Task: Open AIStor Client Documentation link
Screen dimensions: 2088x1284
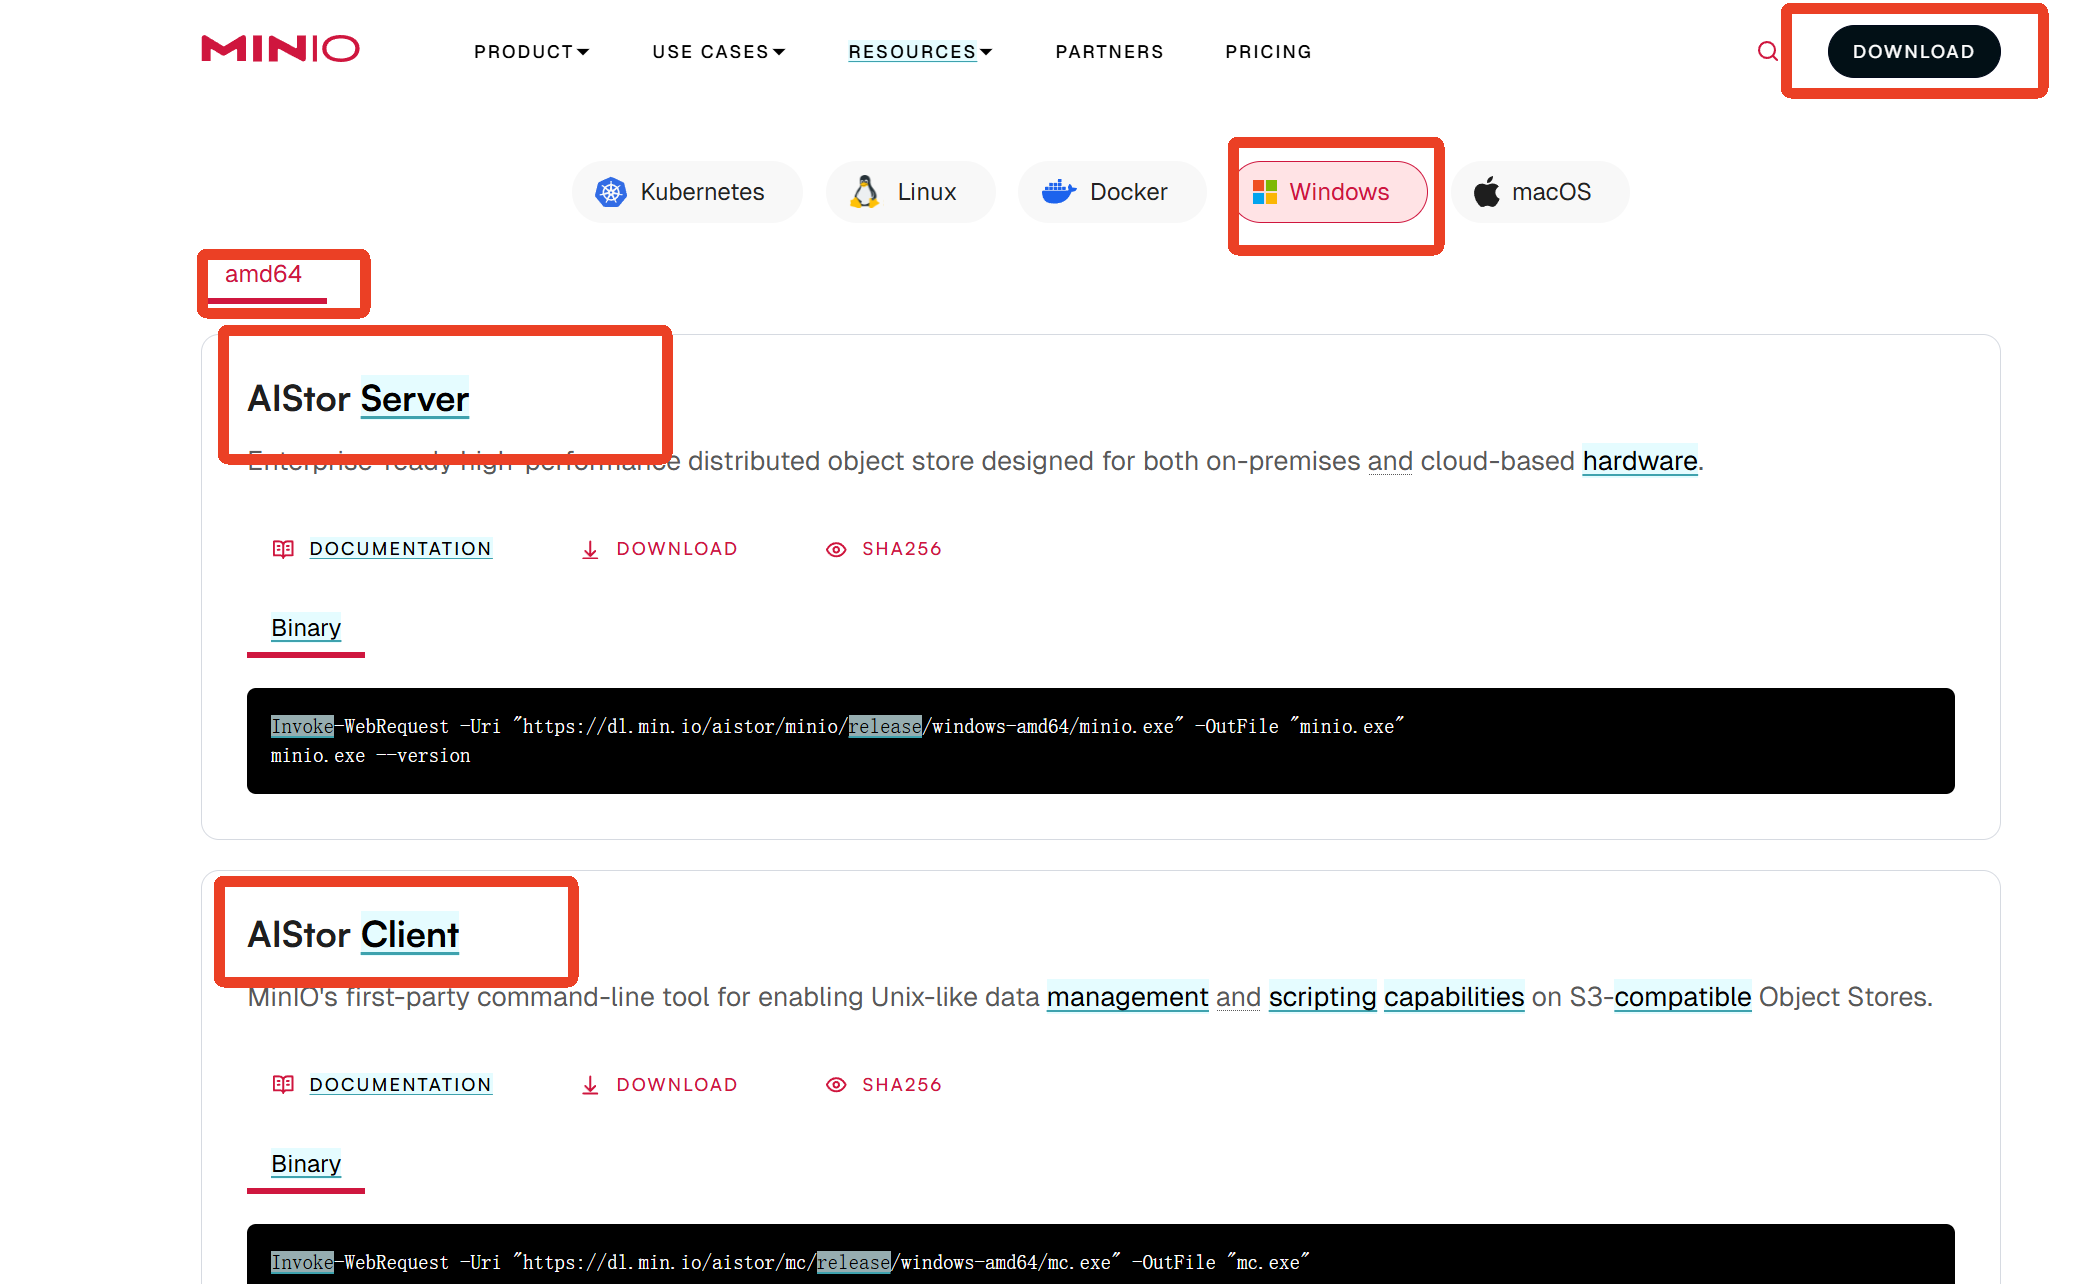Action: tap(400, 1085)
